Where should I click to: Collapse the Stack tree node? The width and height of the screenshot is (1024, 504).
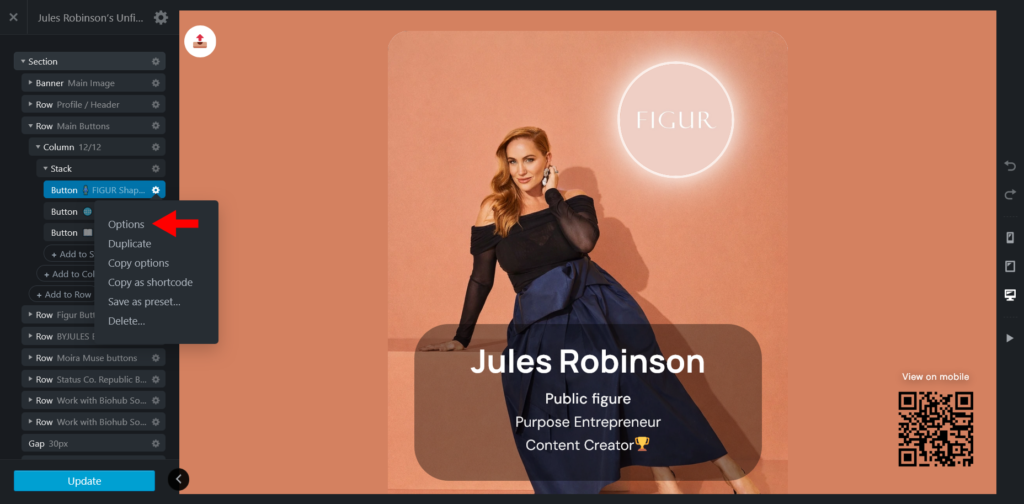click(x=46, y=168)
